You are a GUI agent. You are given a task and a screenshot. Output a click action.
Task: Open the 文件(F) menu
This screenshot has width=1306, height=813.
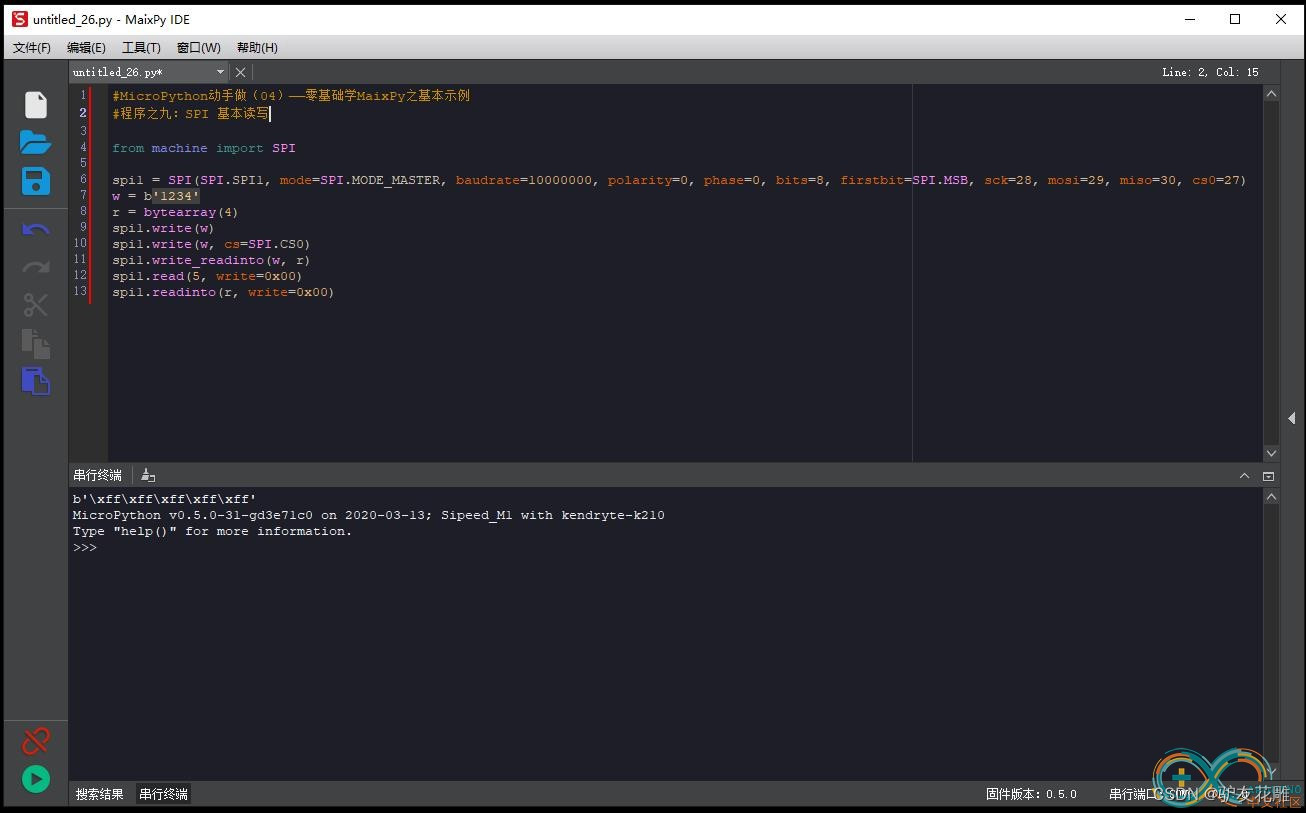(x=32, y=48)
